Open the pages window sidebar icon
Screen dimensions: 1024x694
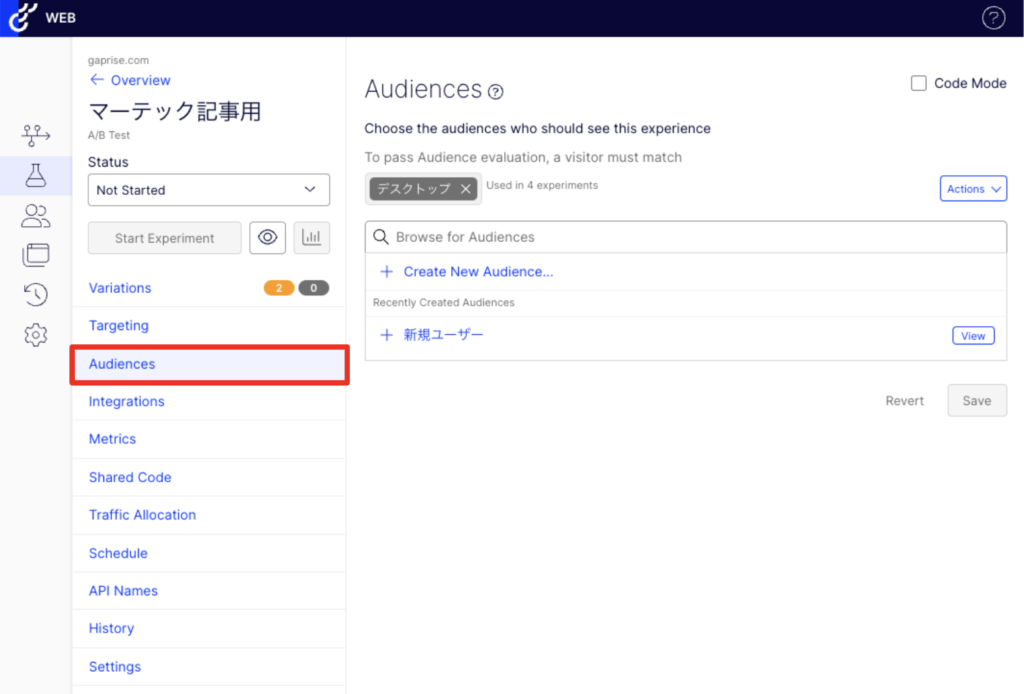(36, 255)
